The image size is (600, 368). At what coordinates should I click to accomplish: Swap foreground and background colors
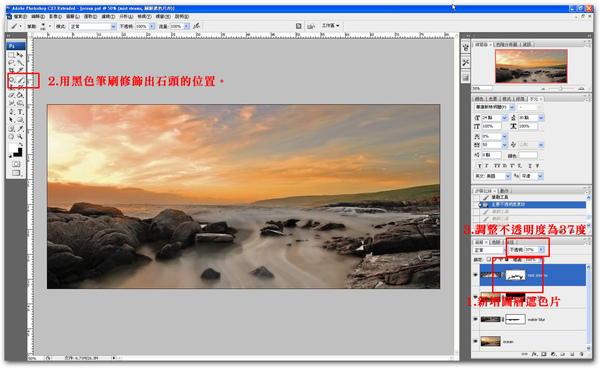pyautogui.click(x=21, y=144)
